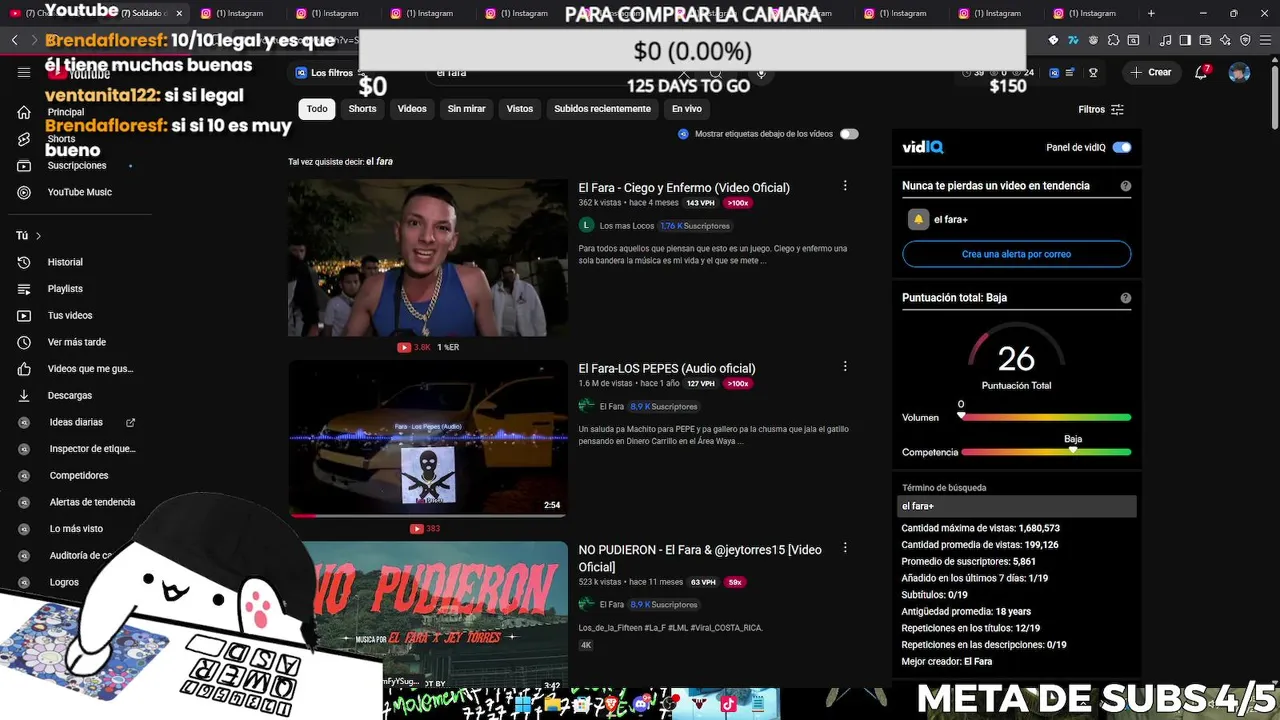Click the voice search microphone

[x=761, y=74]
